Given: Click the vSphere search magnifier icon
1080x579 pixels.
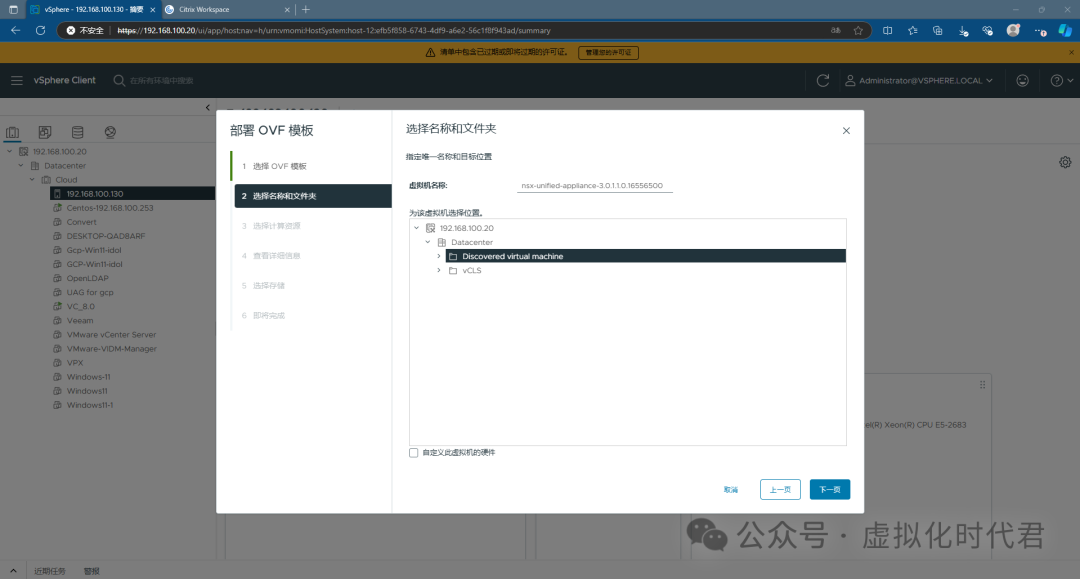Looking at the screenshot, I should pyautogui.click(x=119, y=81).
